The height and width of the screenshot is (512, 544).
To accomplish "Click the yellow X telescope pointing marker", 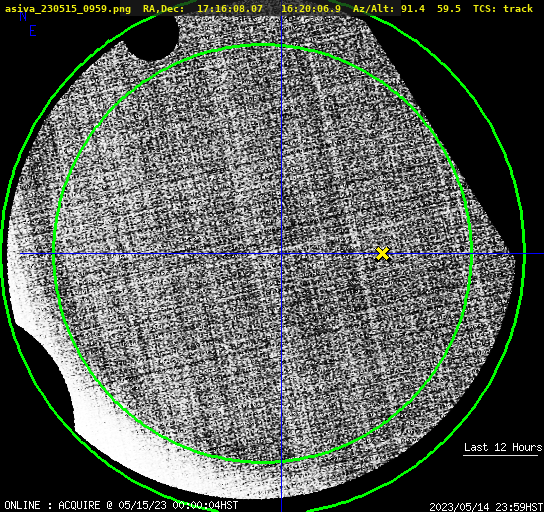I will 382,254.
